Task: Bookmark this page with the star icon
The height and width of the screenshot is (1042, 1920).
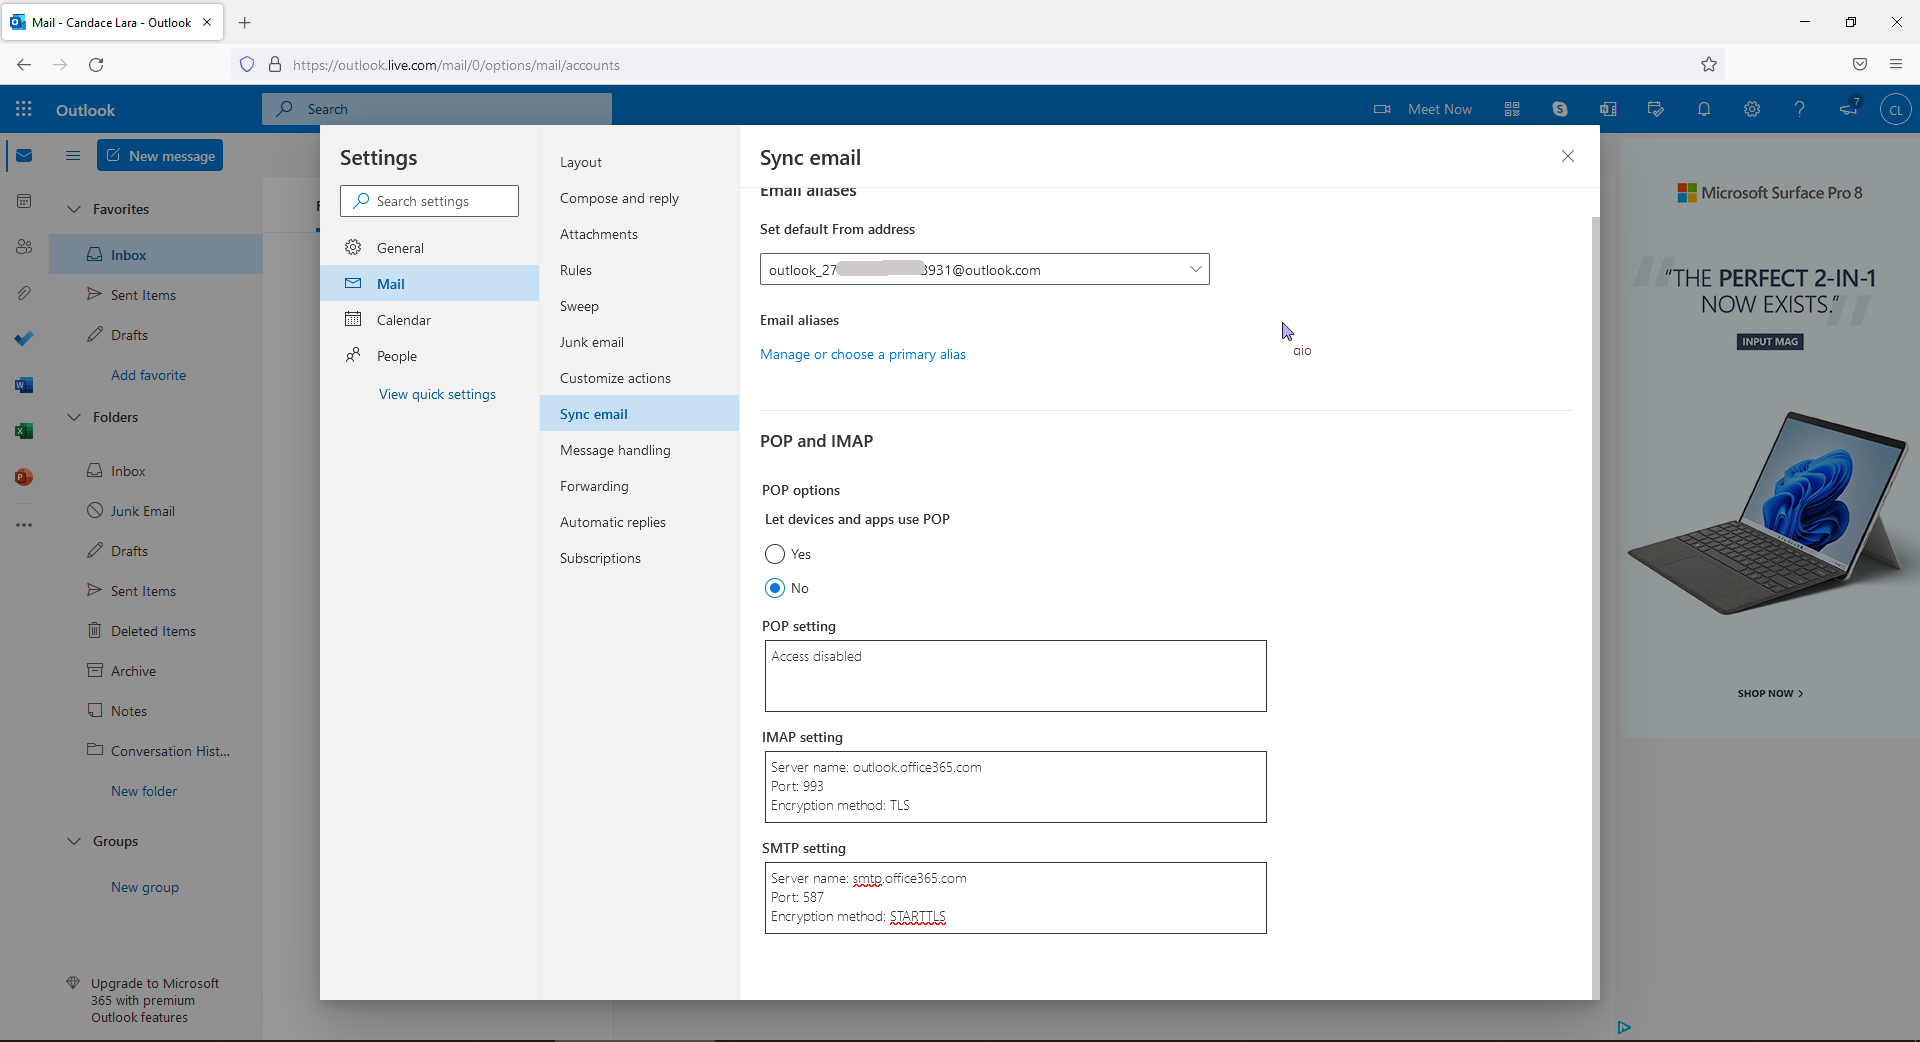Action: click(x=1709, y=65)
